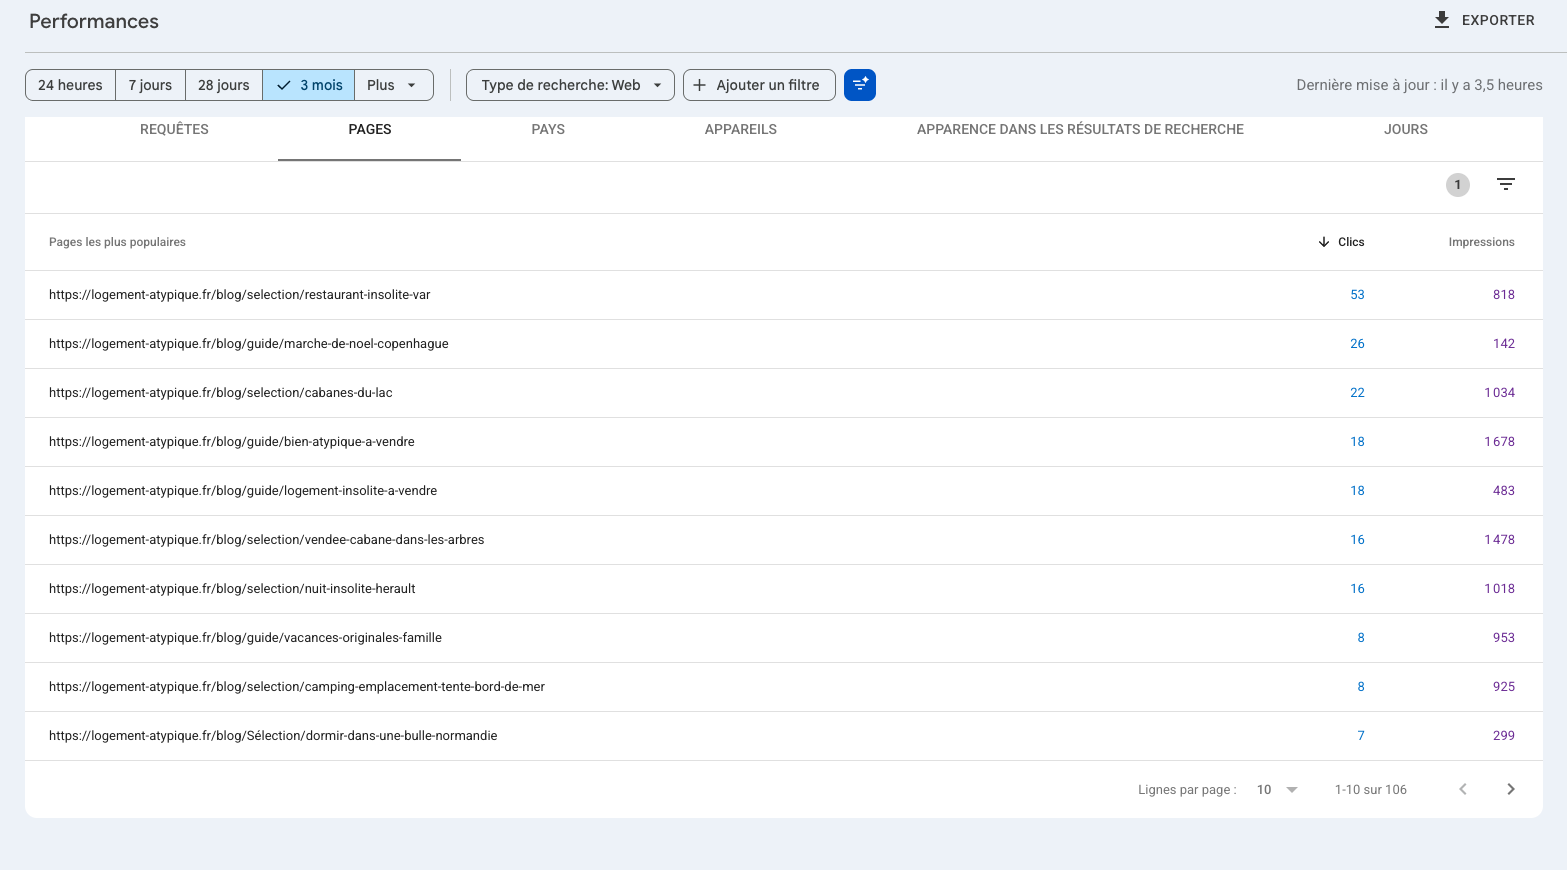Go to previous page of results
Viewport: 1567px width, 870px height.
[x=1463, y=789]
